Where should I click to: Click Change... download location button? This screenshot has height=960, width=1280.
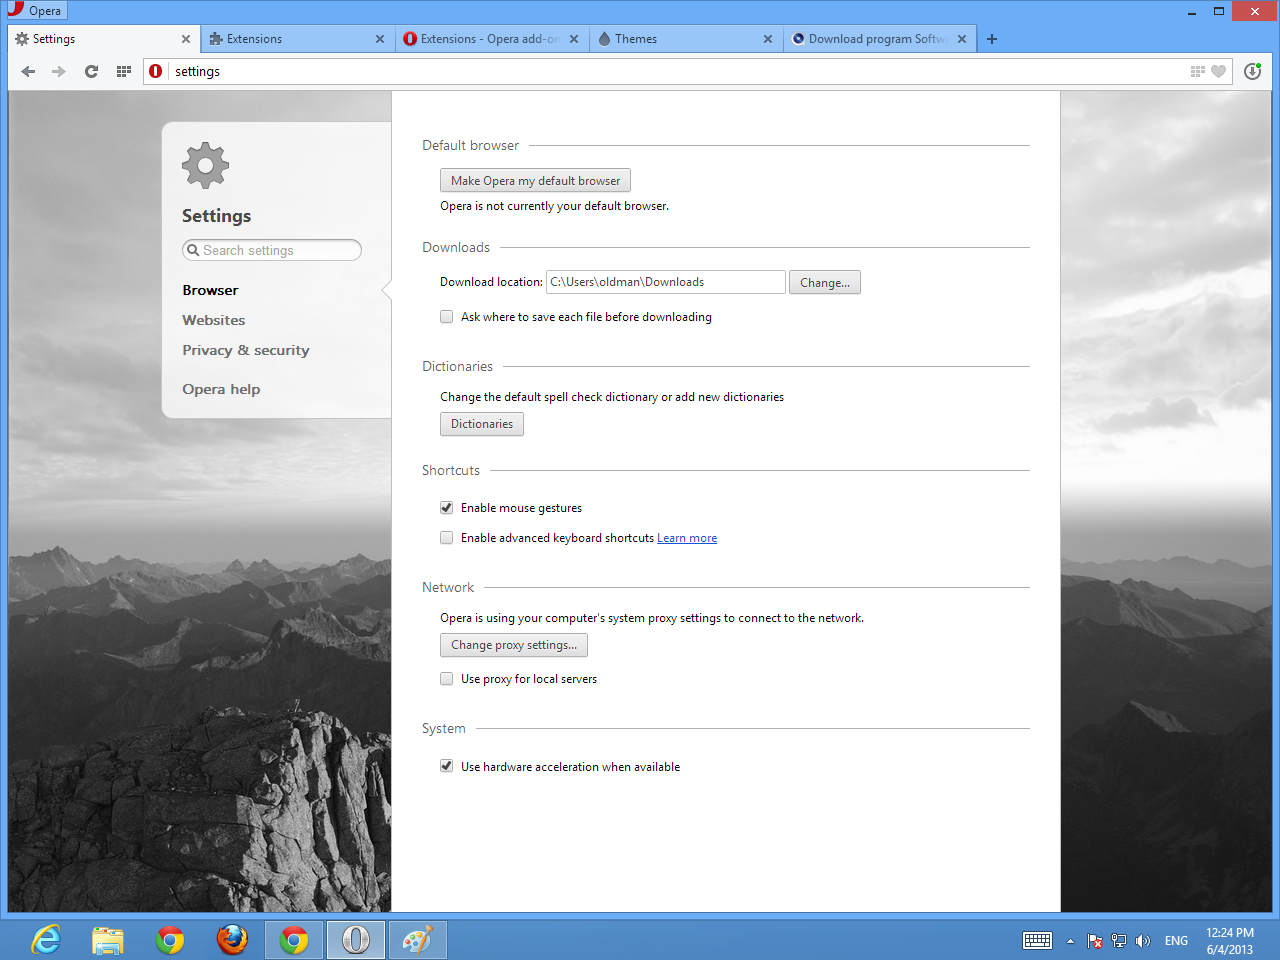pyautogui.click(x=825, y=283)
